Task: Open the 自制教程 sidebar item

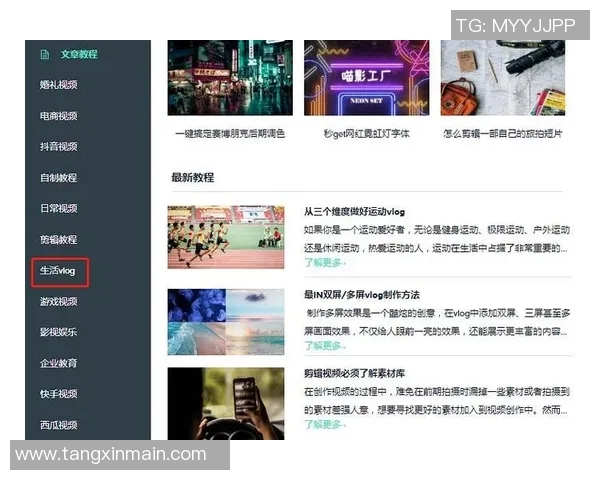Action: click(x=58, y=178)
